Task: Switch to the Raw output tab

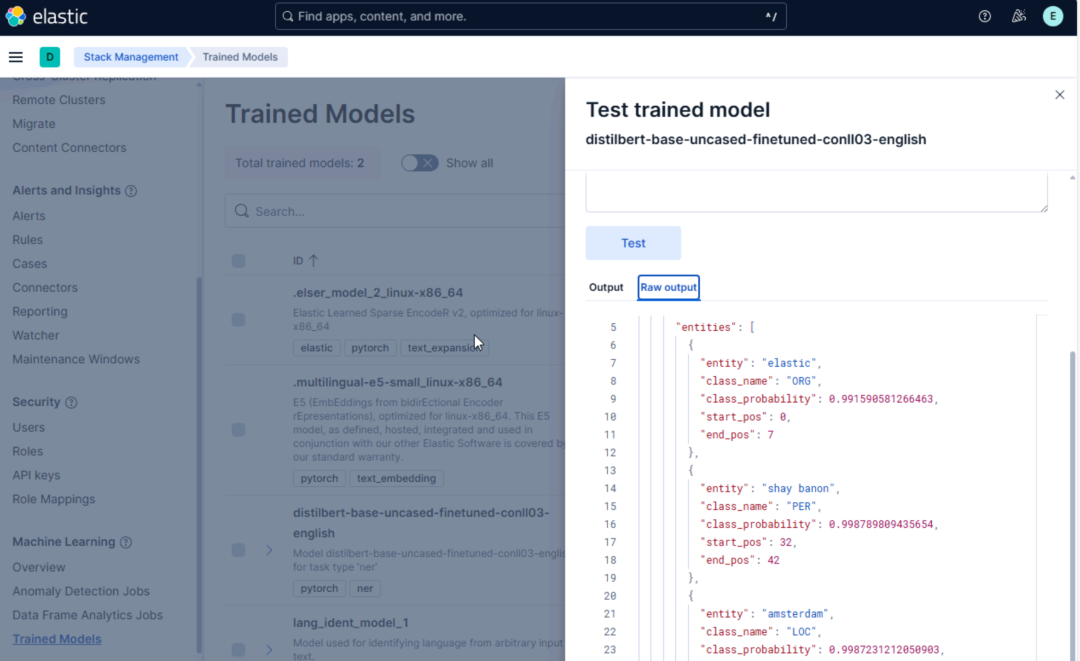Action: pyautogui.click(x=668, y=287)
